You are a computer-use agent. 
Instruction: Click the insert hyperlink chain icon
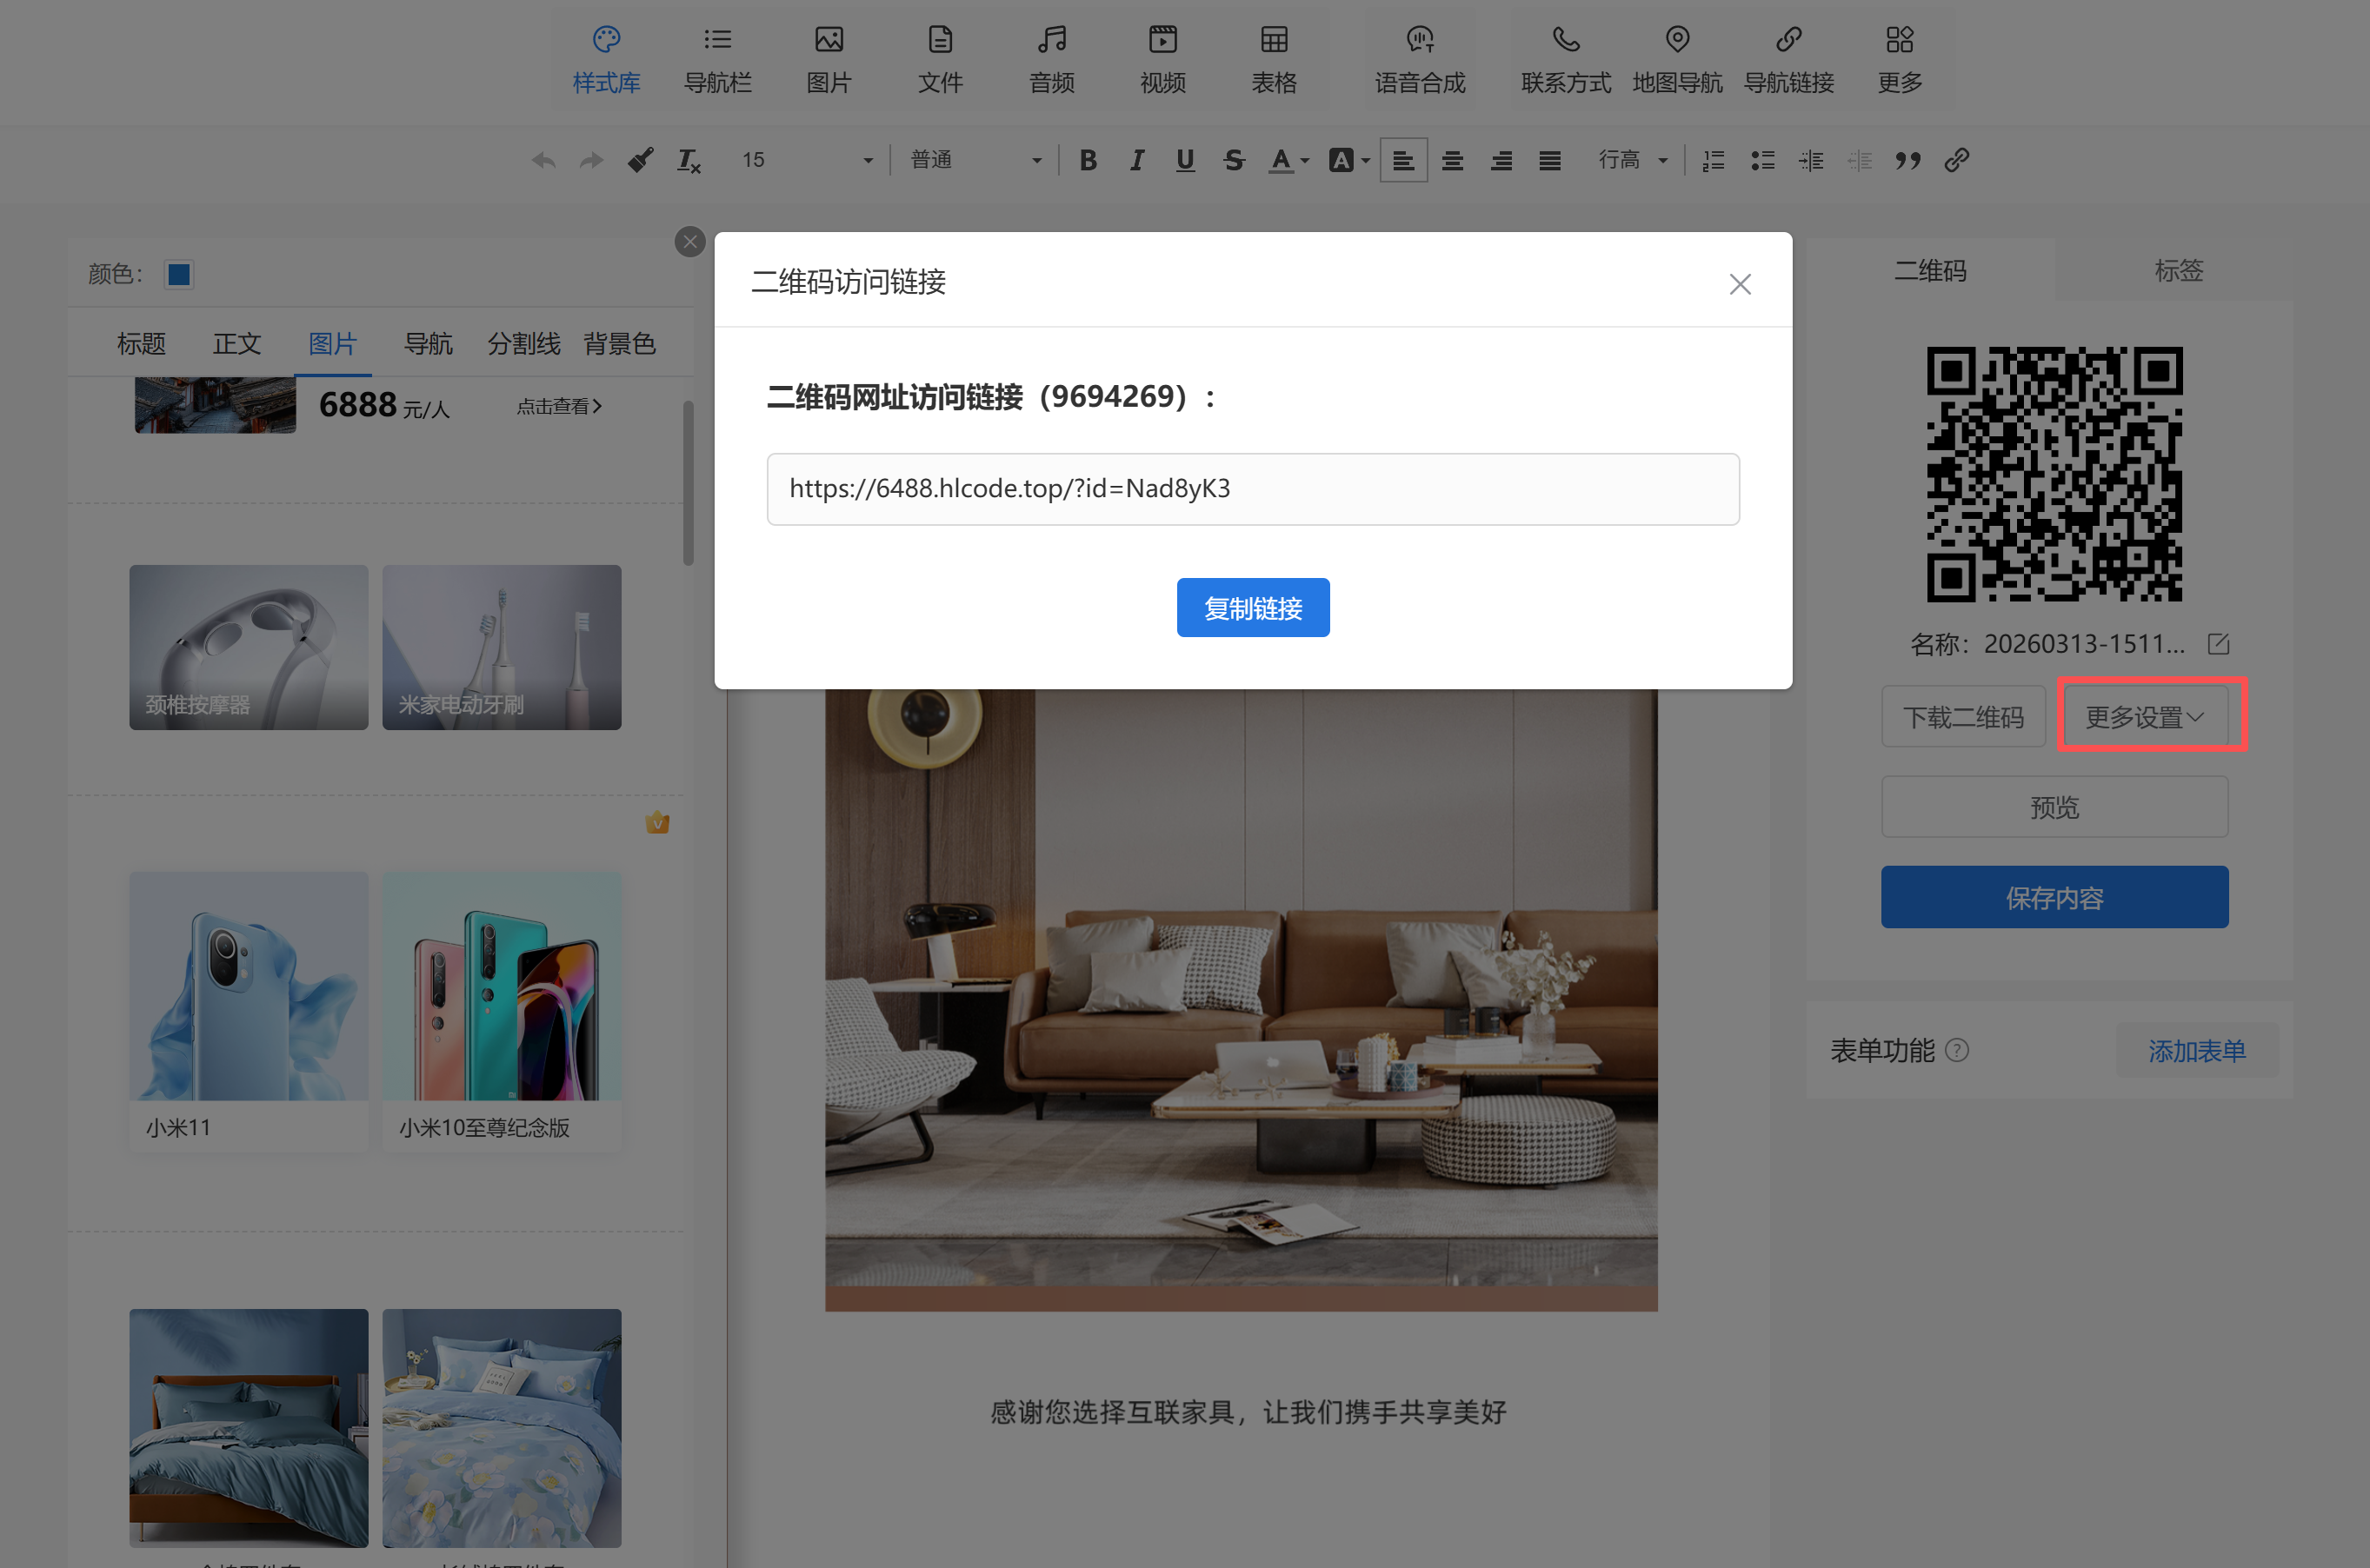[x=1956, y=160]
